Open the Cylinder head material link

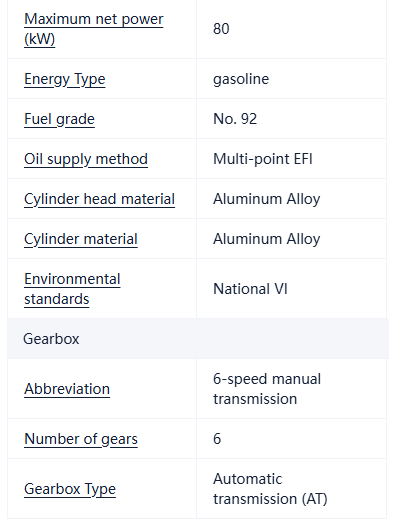99,199
